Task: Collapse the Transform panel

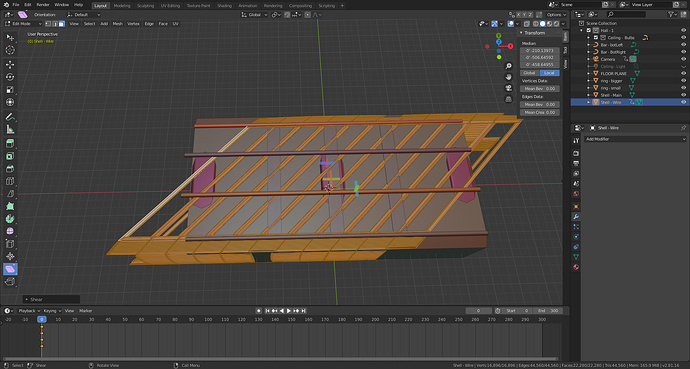Action: [x=534, y=33]
